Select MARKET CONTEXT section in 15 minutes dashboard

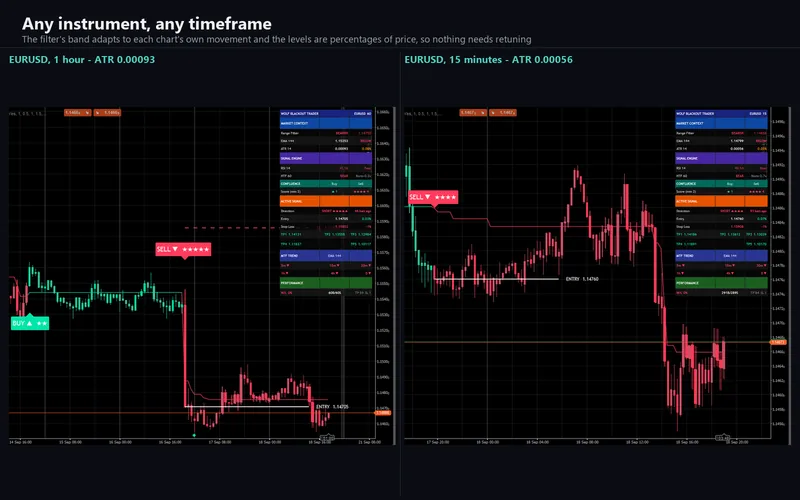pos(721,123)
